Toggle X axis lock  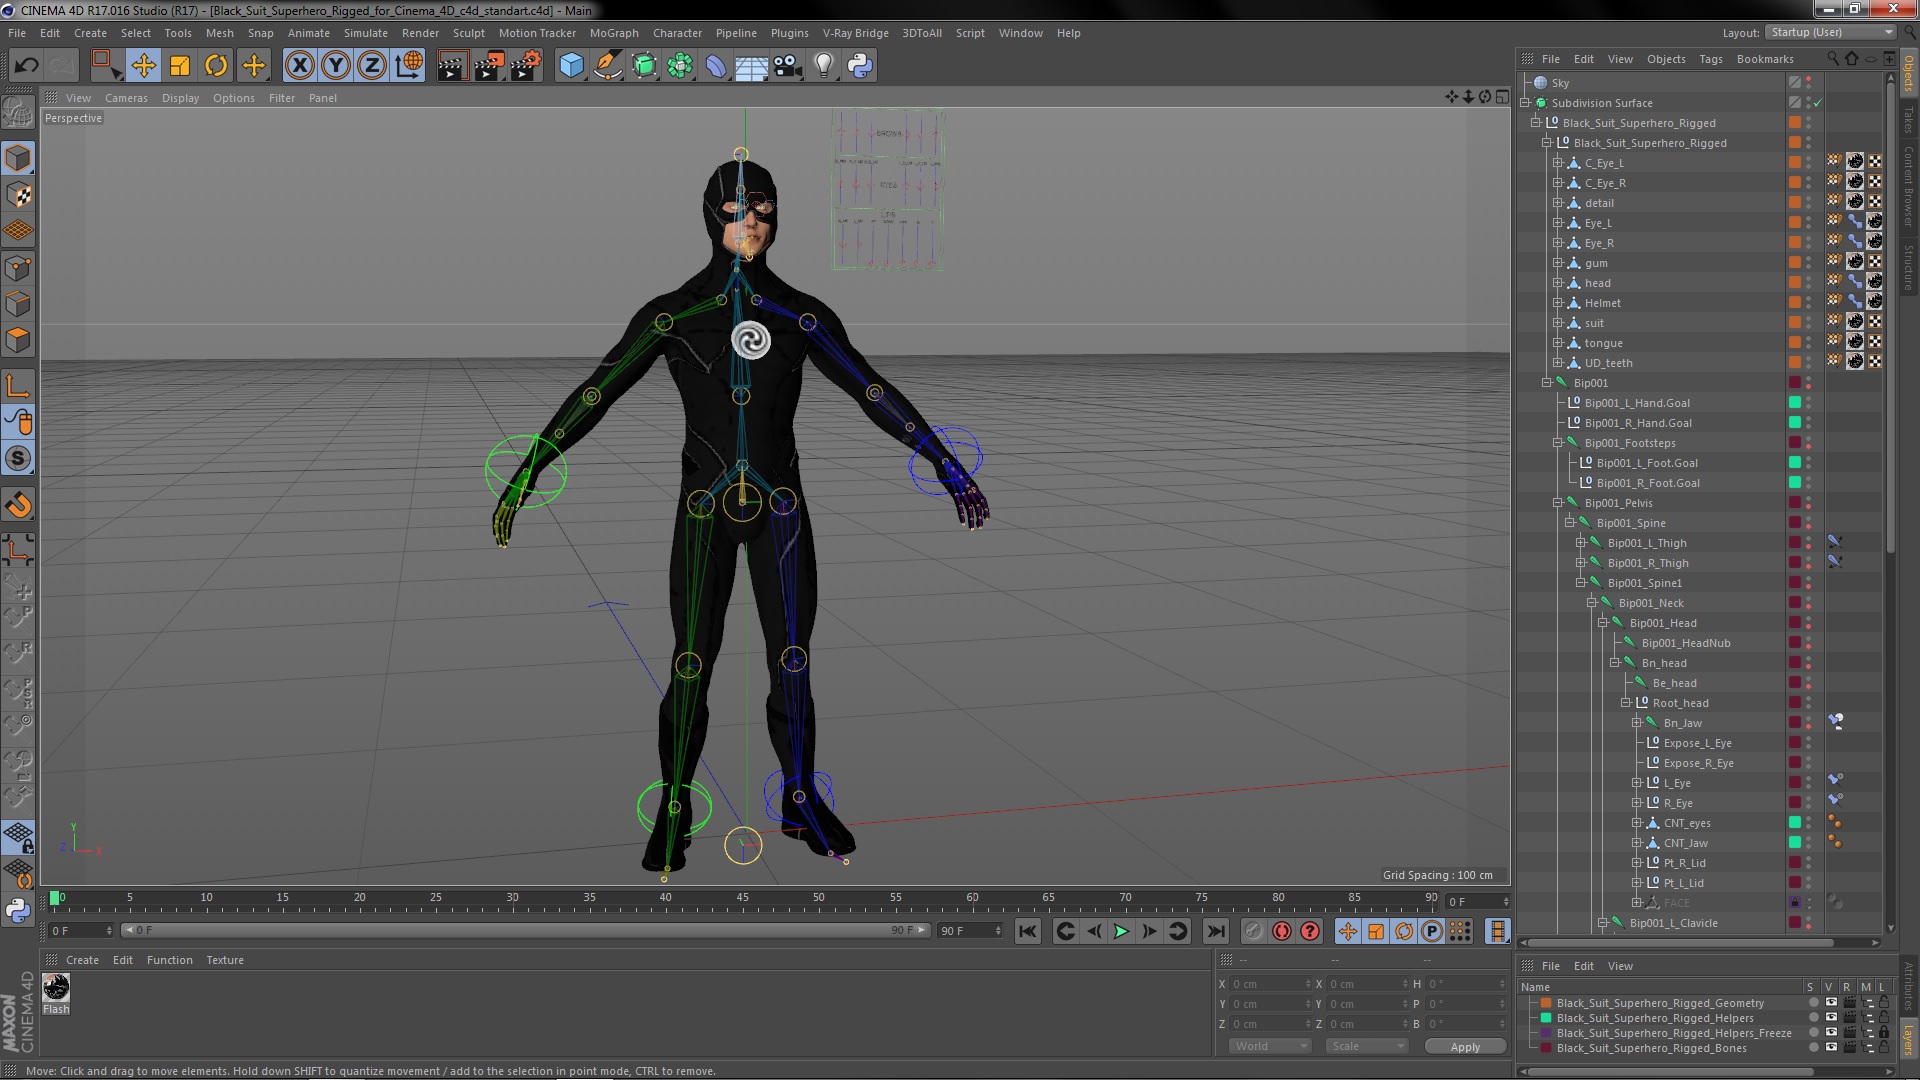[299, 66]
